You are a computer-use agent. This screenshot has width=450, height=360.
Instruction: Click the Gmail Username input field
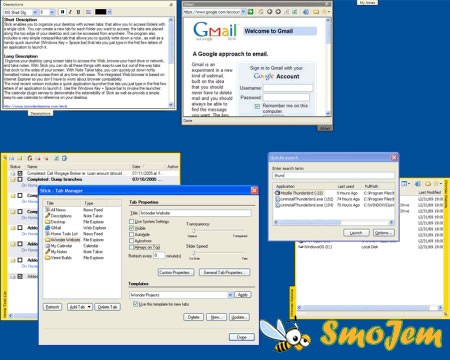(x=288, y=88)
